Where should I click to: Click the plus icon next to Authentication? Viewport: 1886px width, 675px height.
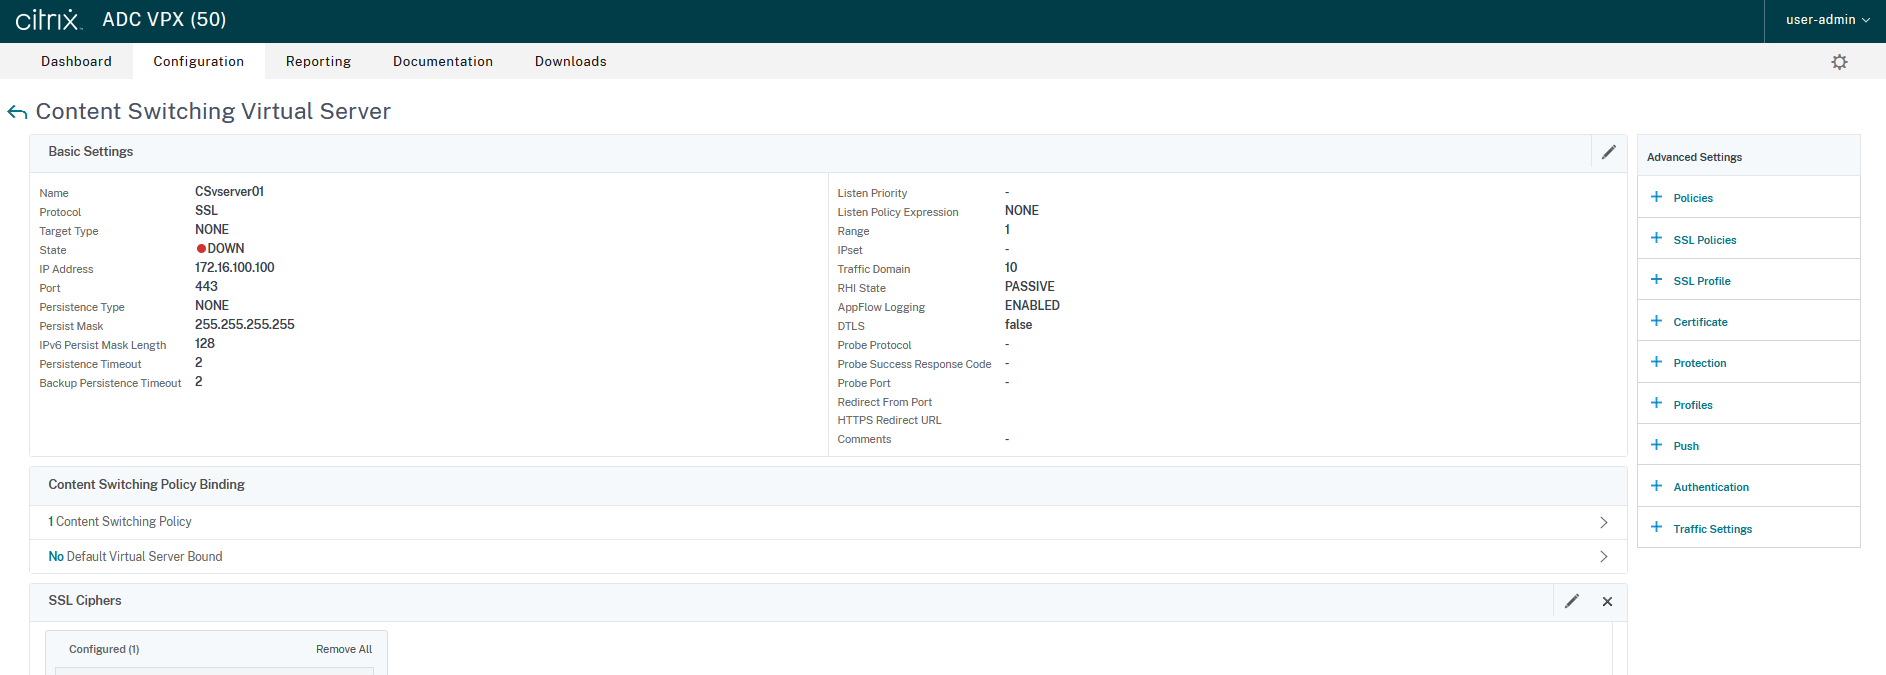click(x=1656, y=486)
